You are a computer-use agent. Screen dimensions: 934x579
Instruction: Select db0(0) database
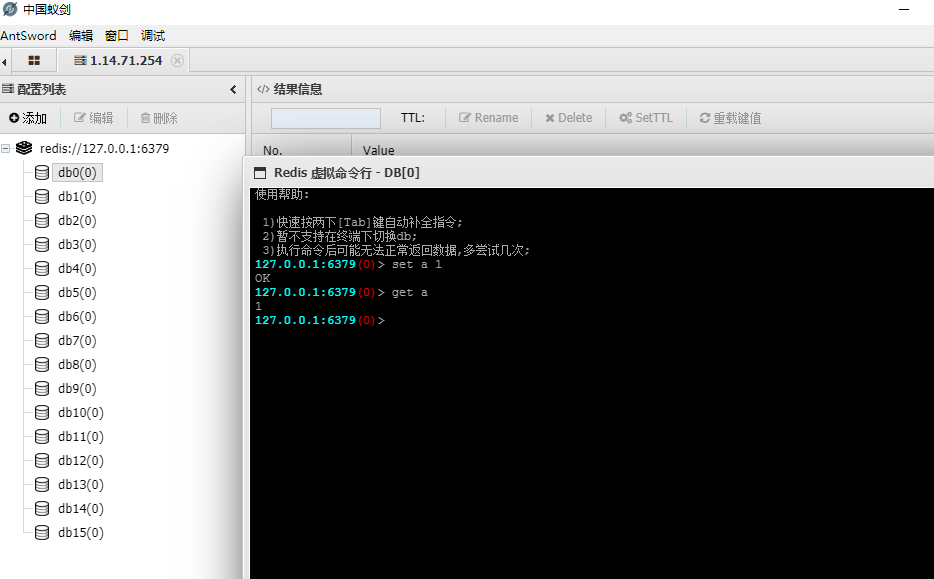[77, 173]
